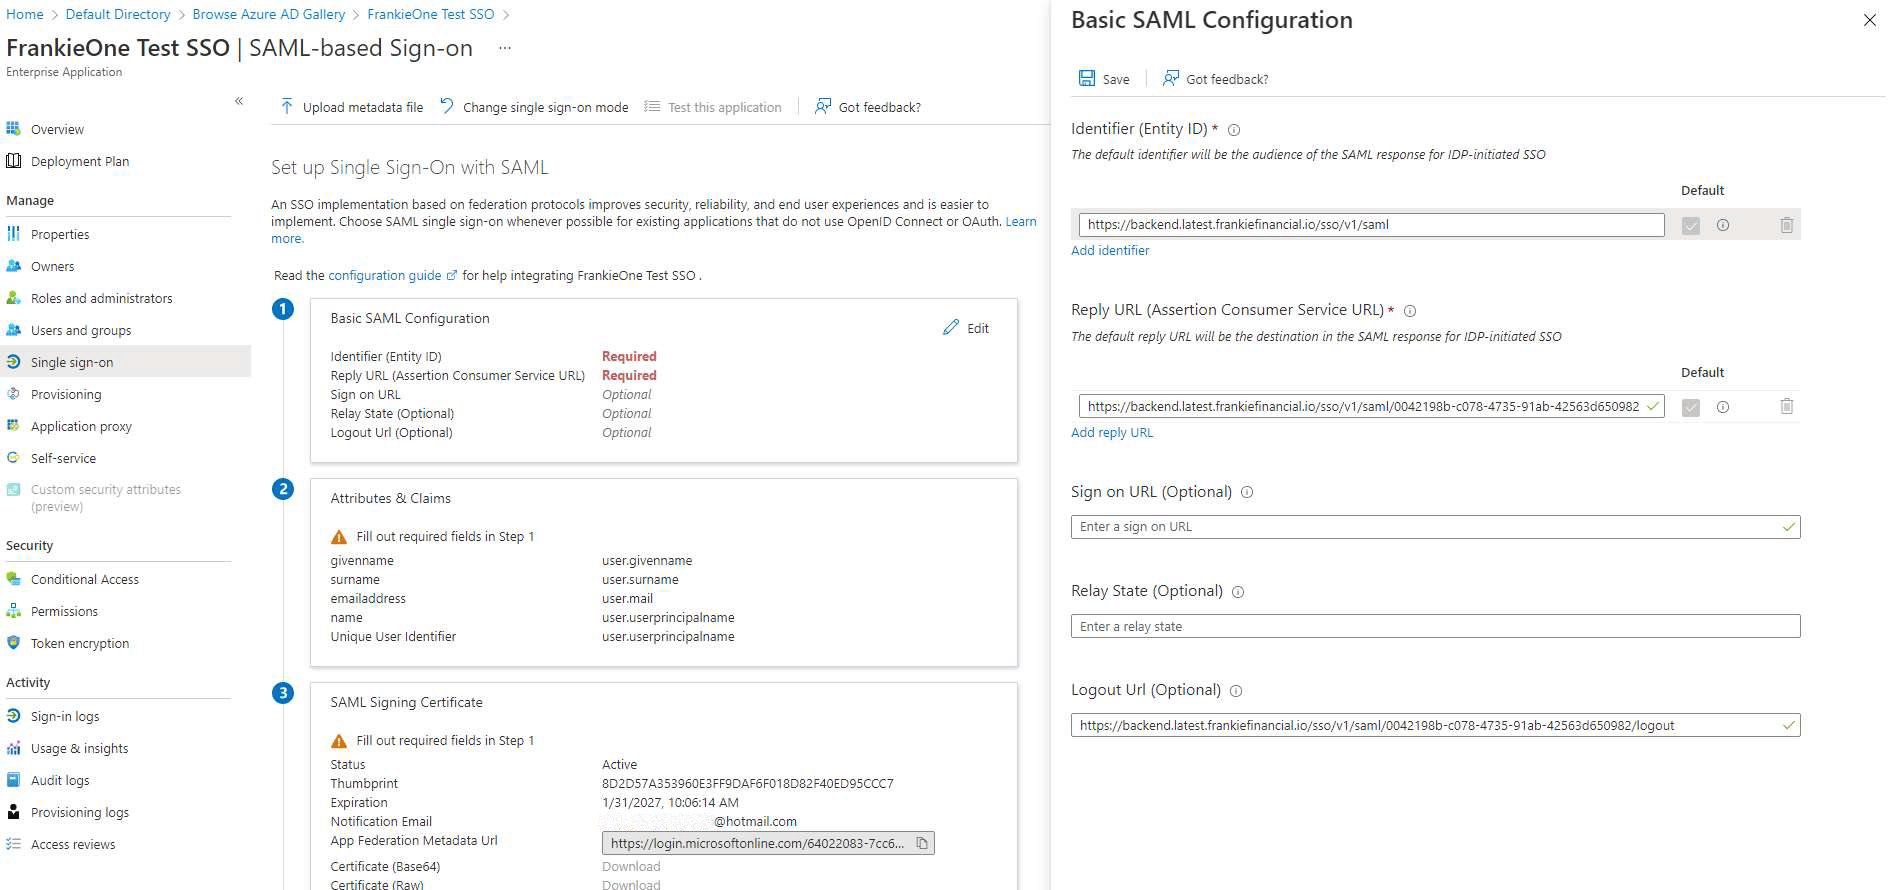The image size is (1901, 890).
Task: Click the Add reply URL link
Action: point(1111,433)
